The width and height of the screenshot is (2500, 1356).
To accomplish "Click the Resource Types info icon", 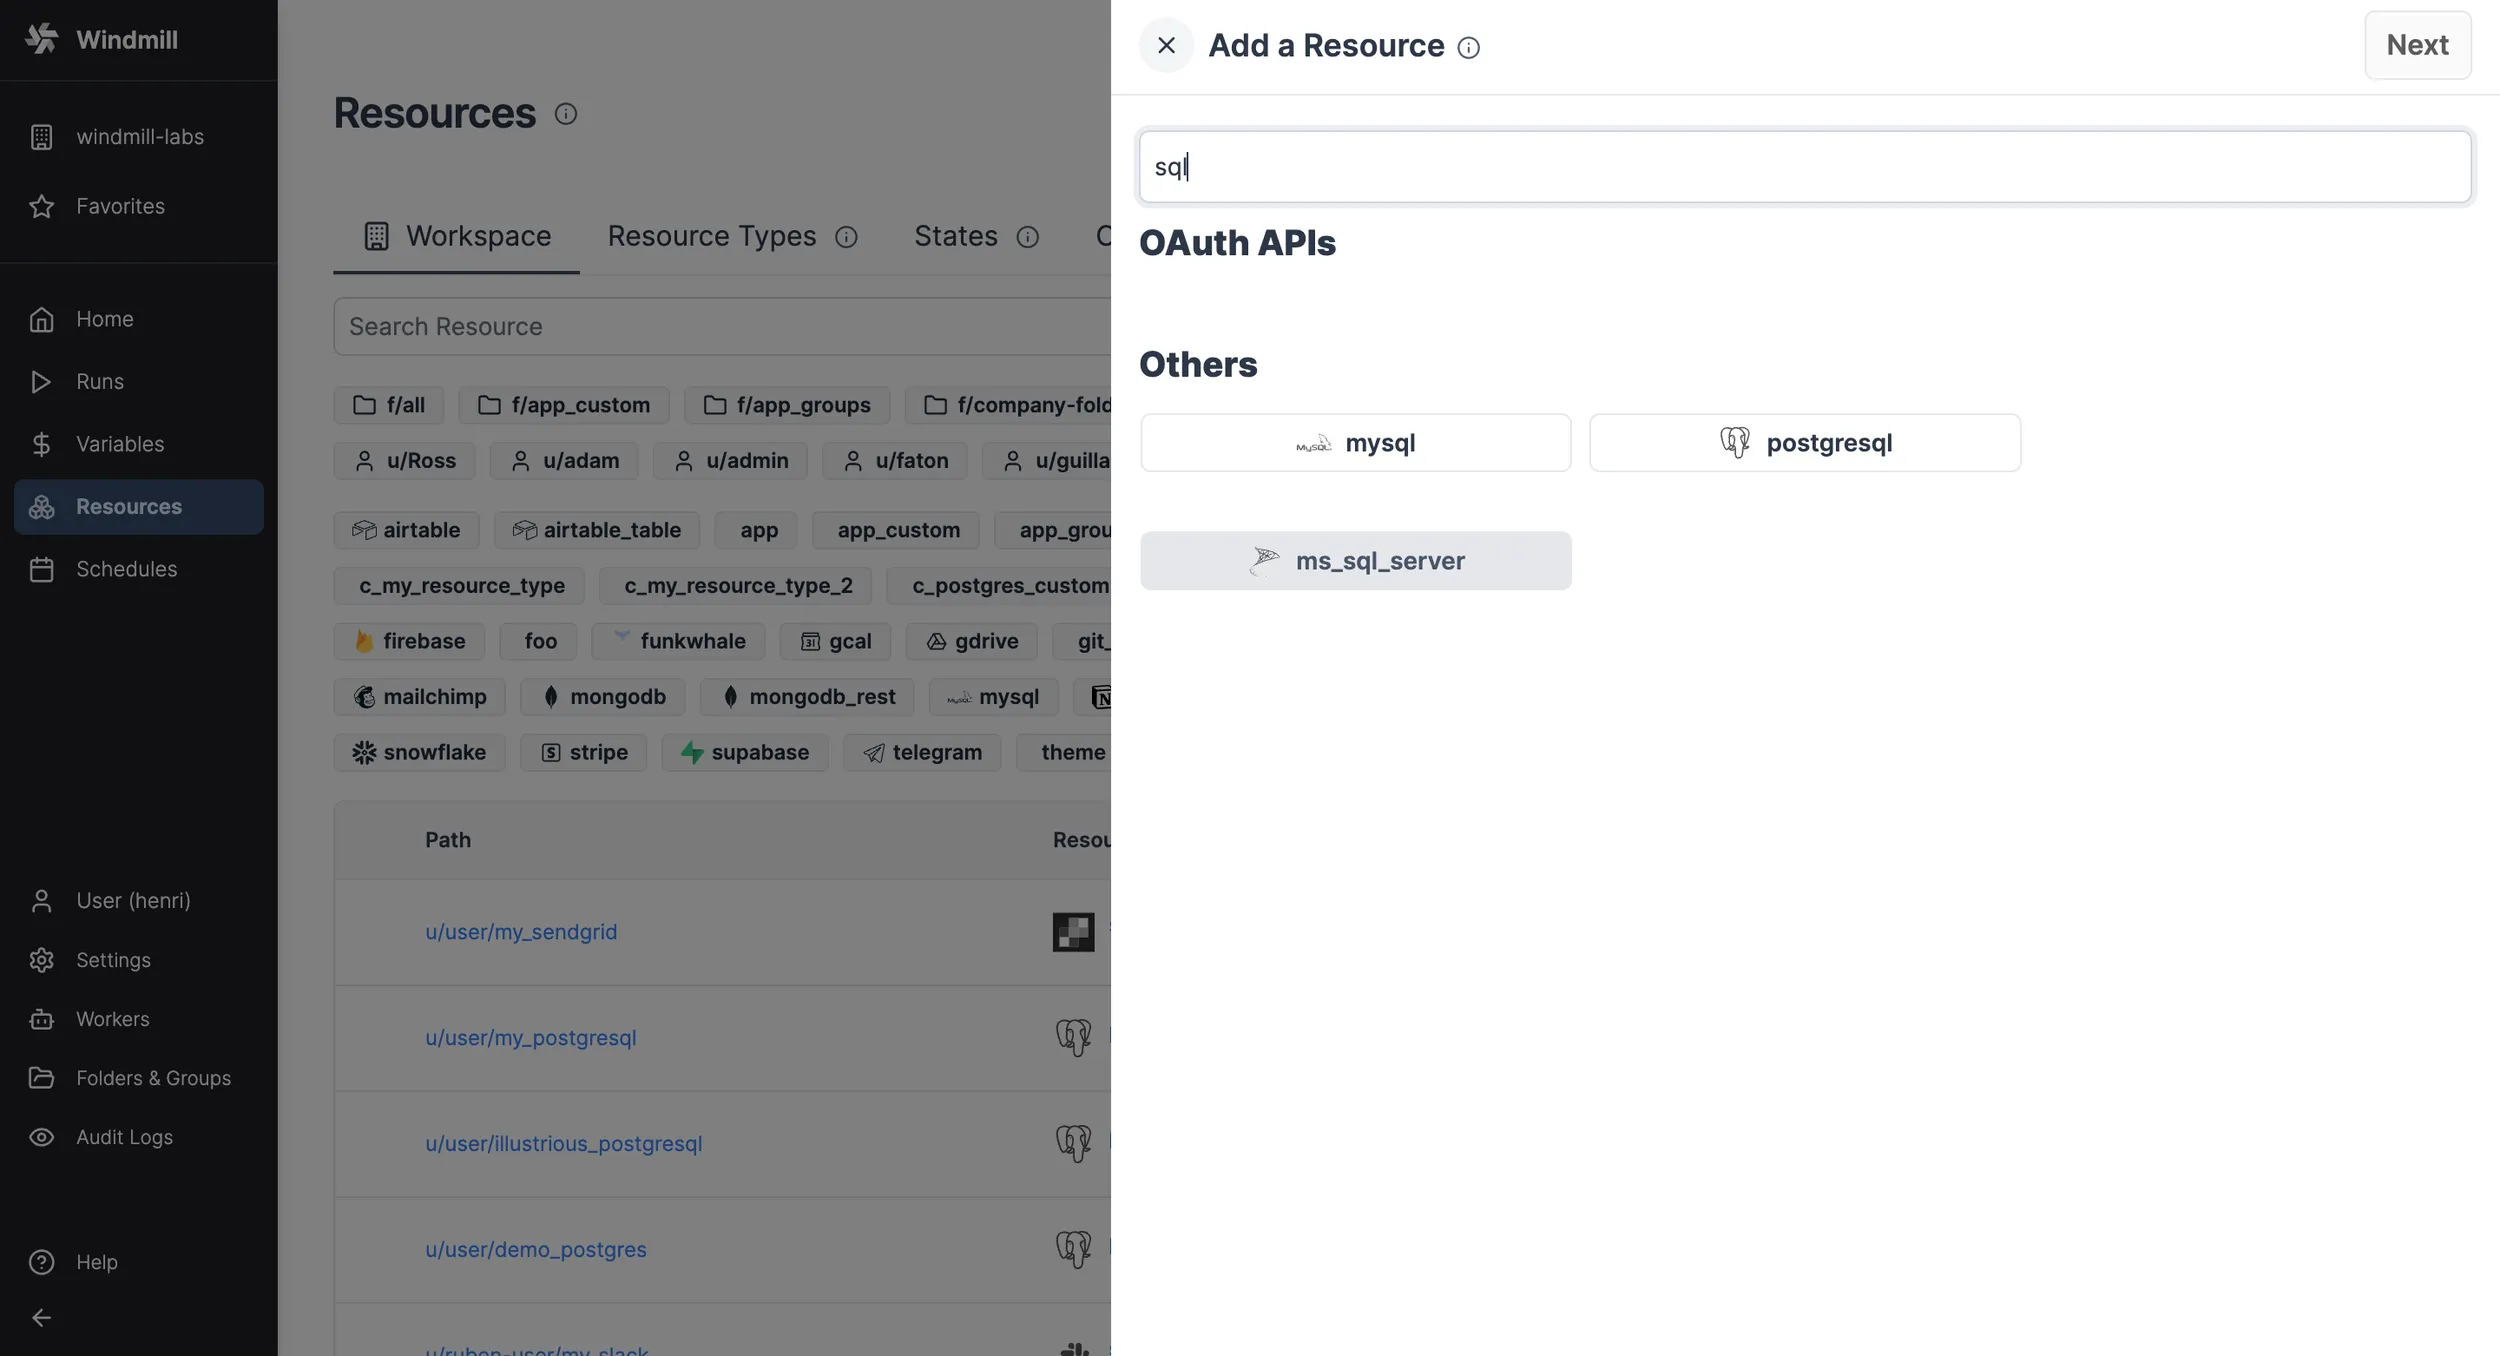I will tap(846, 237).
